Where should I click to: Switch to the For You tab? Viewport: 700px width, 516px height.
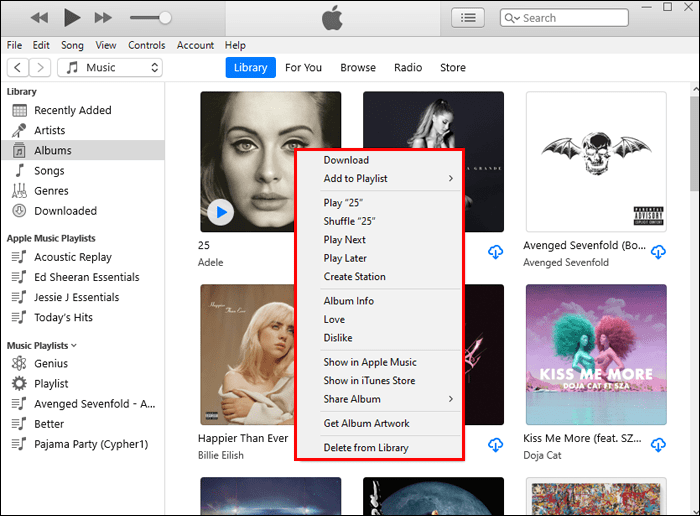303,67
